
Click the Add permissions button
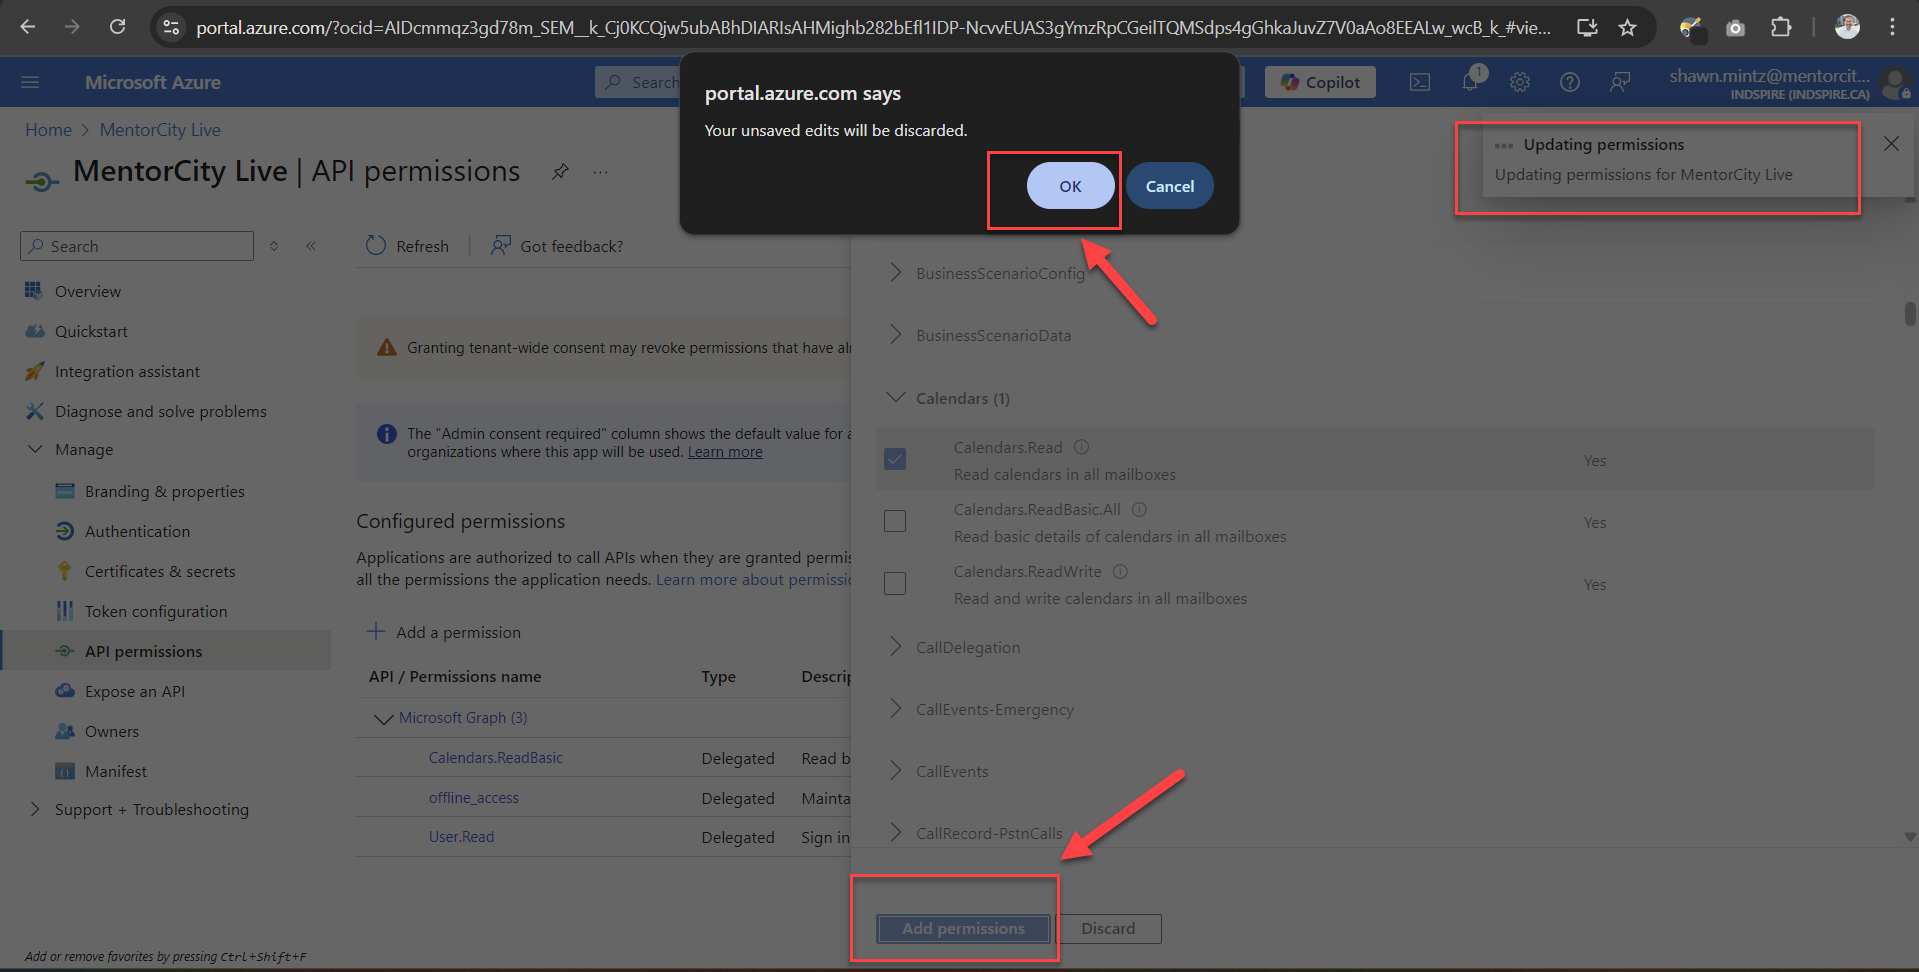pos(963,928)
